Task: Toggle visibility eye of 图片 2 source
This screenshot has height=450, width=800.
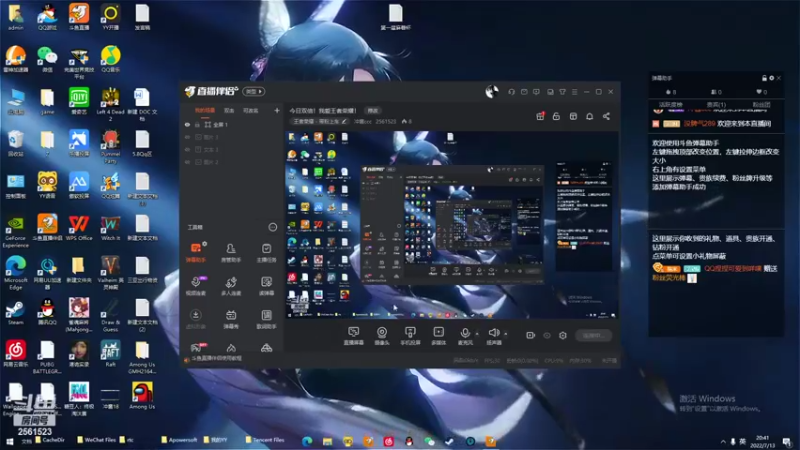Action: [x=187, y=162]
